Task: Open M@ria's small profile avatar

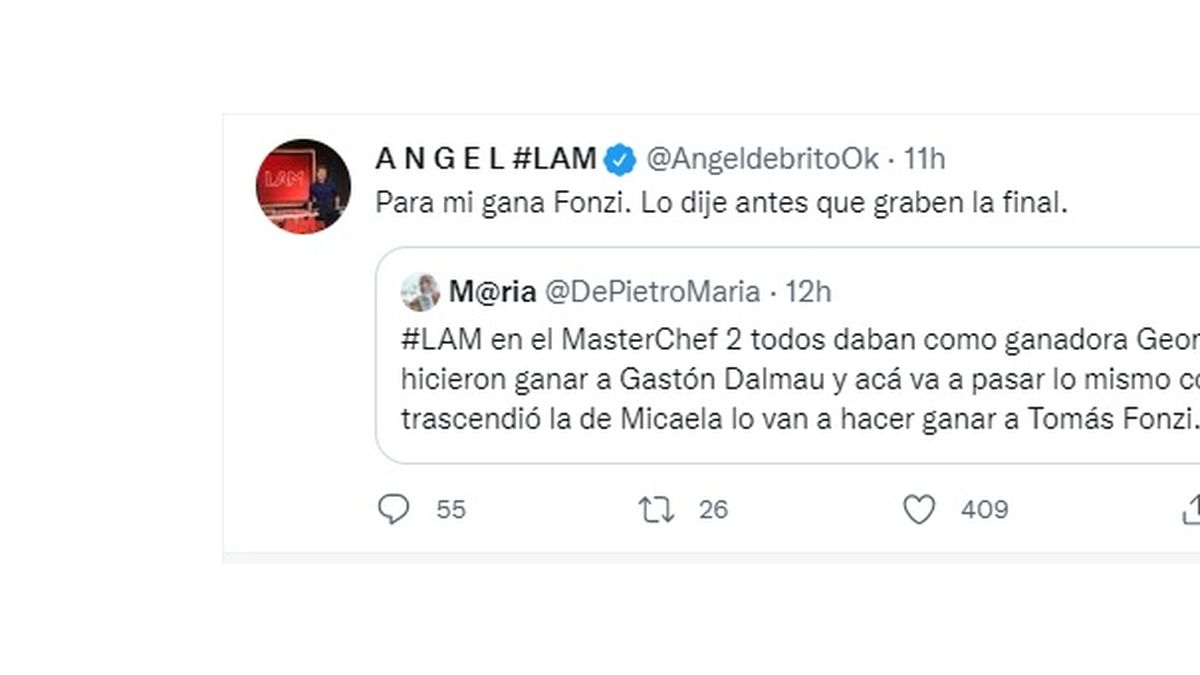Action: pyautogui.click(x=420, y=292)
